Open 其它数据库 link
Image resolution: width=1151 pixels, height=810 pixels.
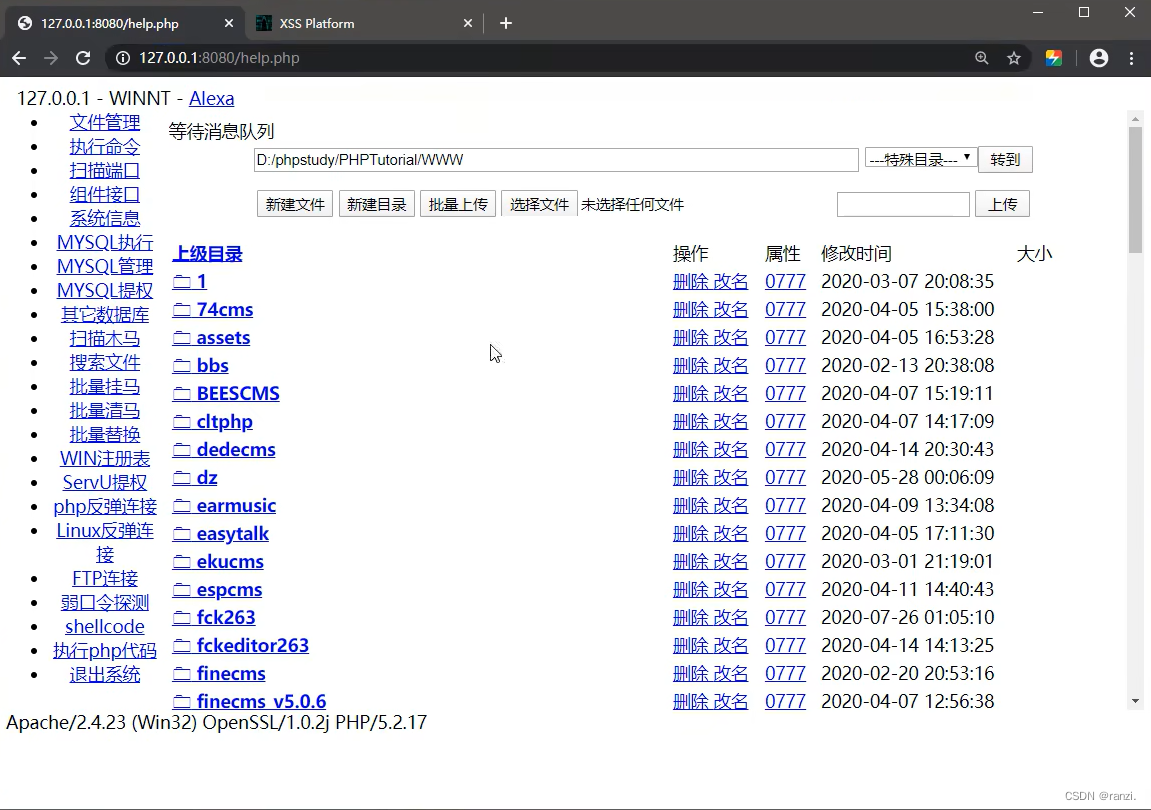(x=105, y=315)
